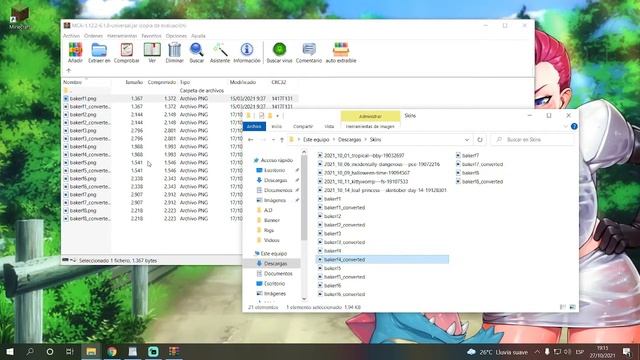Image resolution: width=640 pixels, height=360 pixels.
Task: Select baker4_converted file in Explorer
Action: click(382, 260)
